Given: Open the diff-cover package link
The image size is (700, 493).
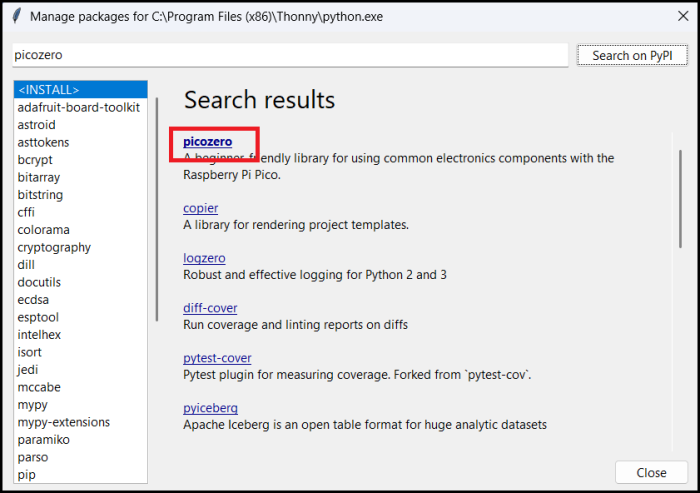Looking at the screenshot, I should (210, 308).
